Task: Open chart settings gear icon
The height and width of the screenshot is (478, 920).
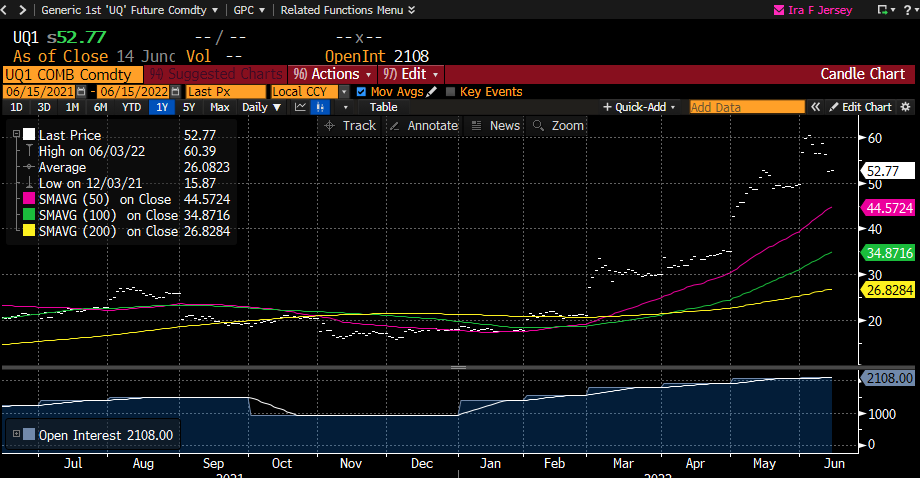Action: click(x=906, y=107)
